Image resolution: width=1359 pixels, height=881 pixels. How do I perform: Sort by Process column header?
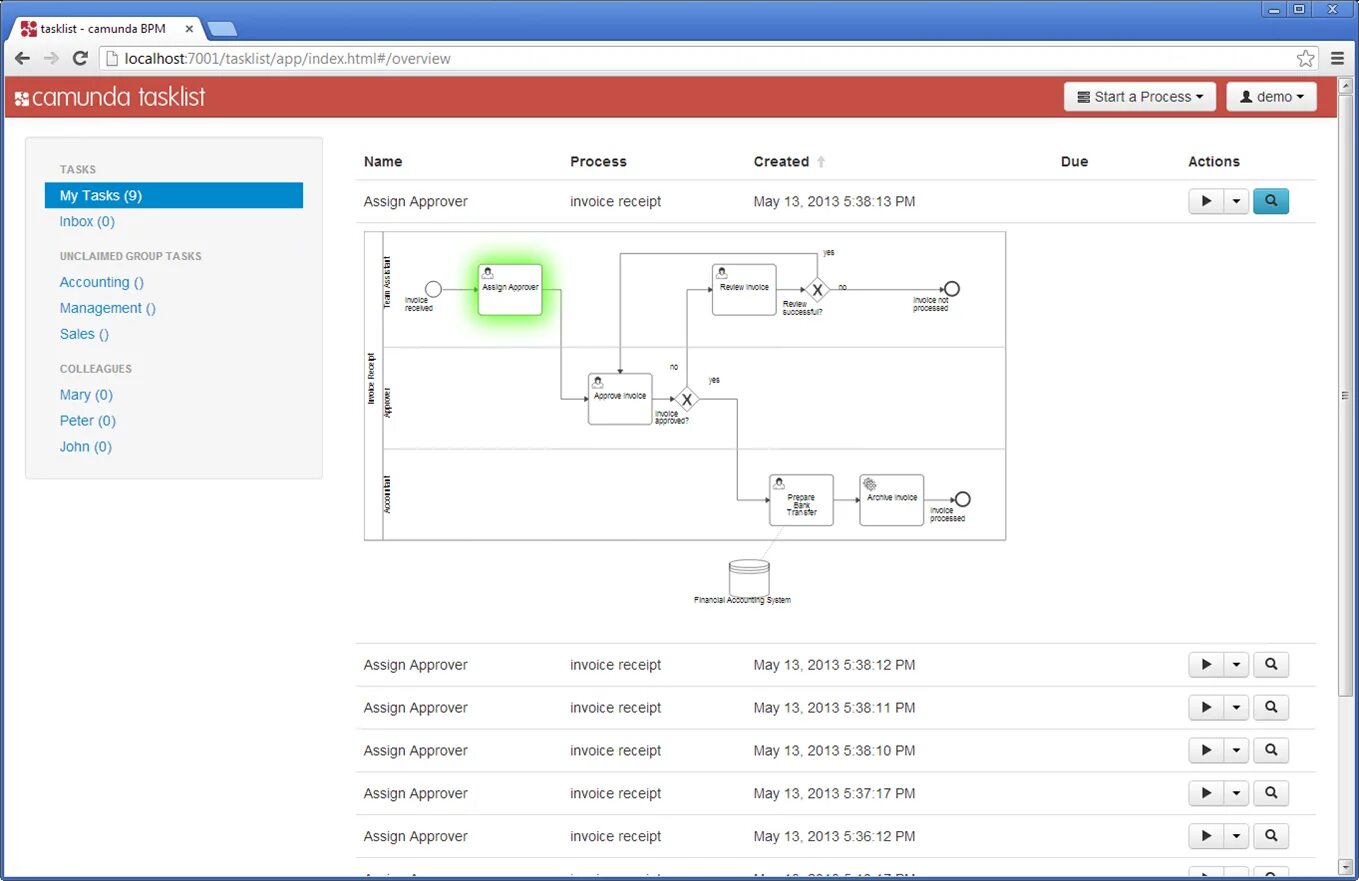click(598, 162)
